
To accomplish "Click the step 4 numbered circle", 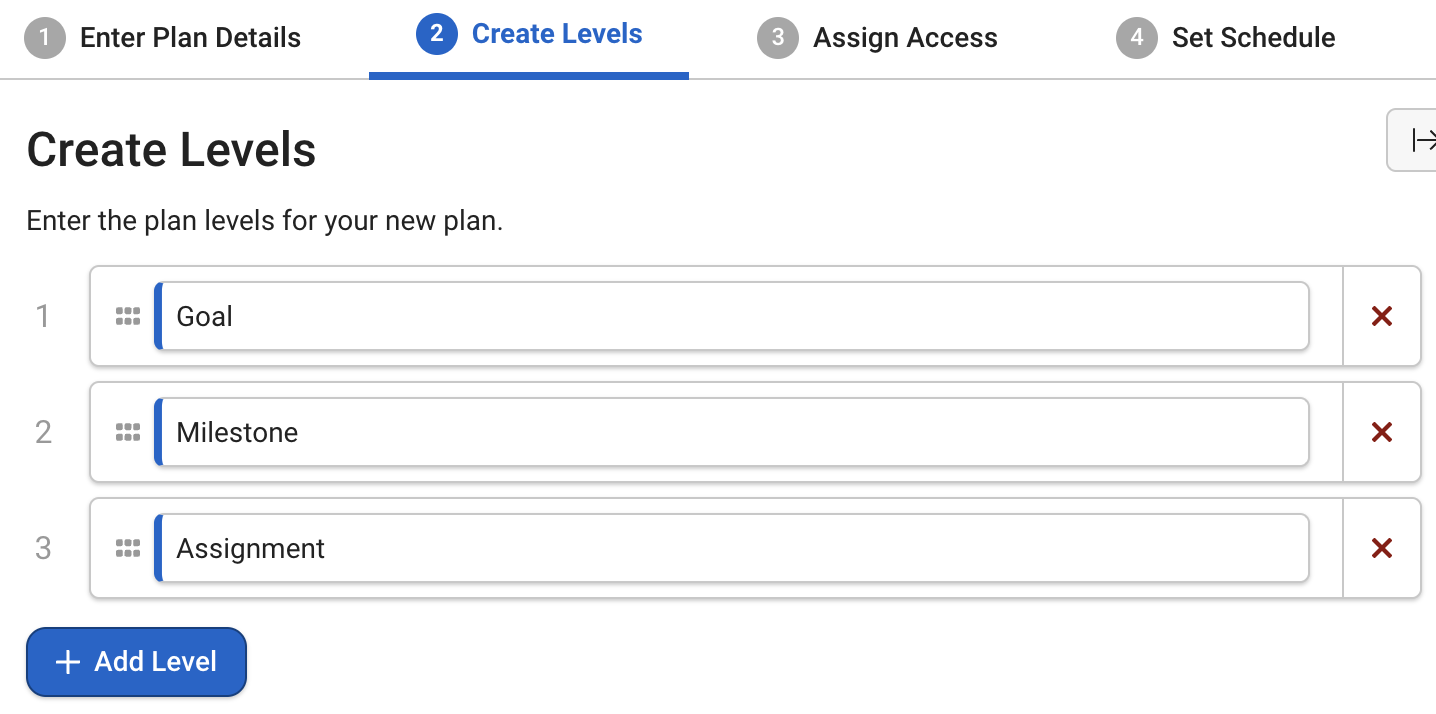I will click(1137, 37).
